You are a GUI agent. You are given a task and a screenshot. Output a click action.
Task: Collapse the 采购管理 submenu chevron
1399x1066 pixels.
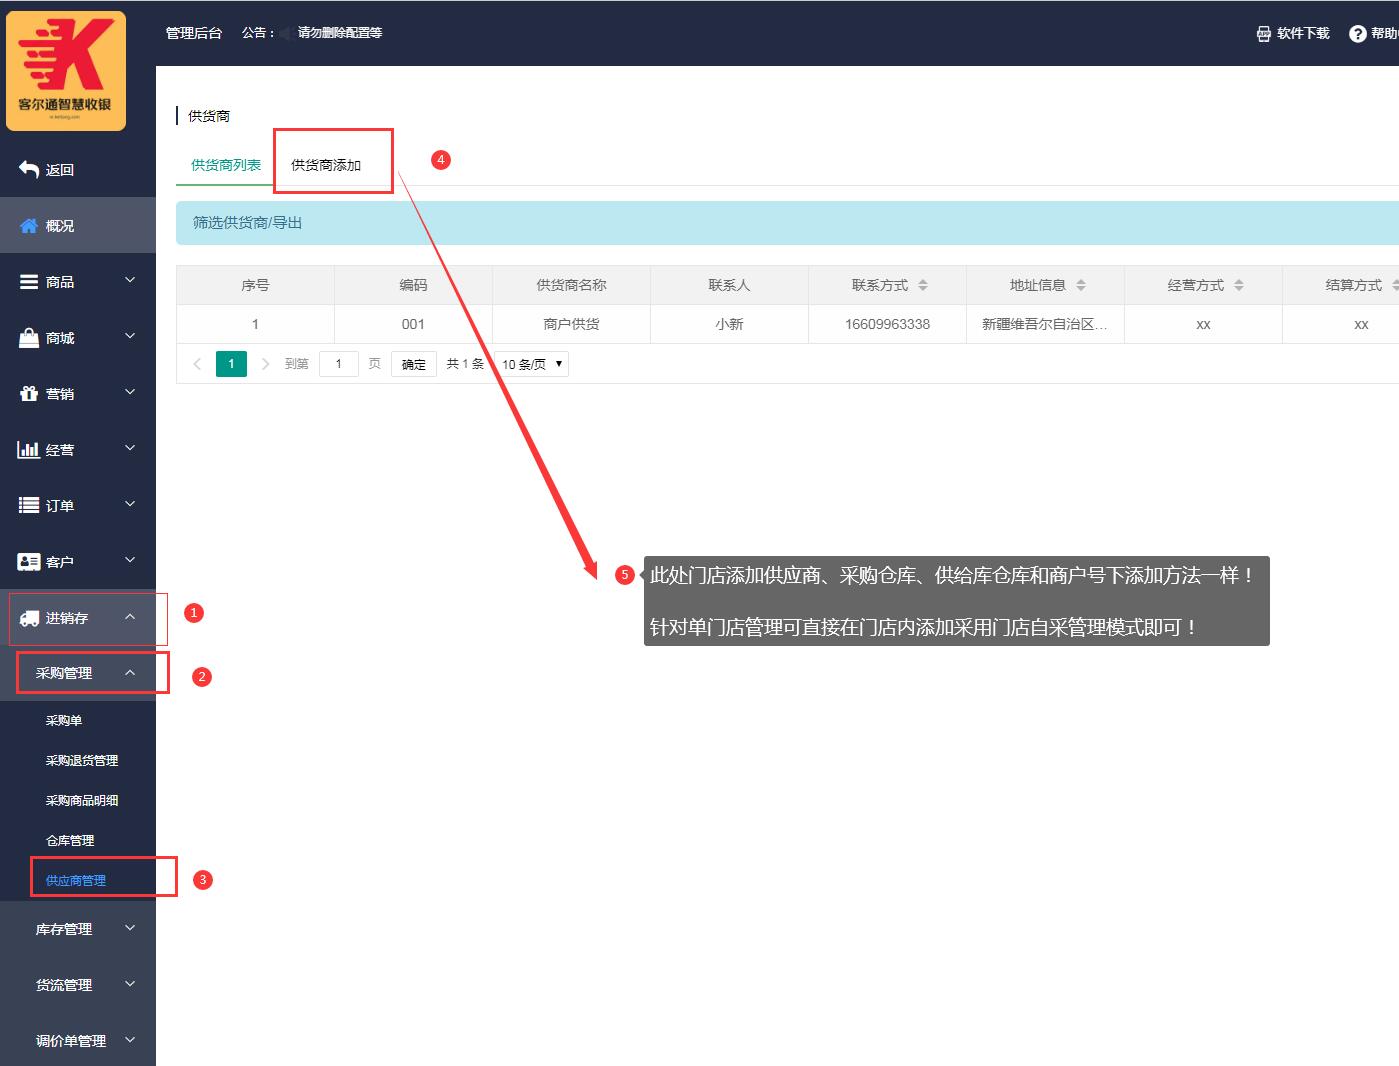tap(130, 673)
